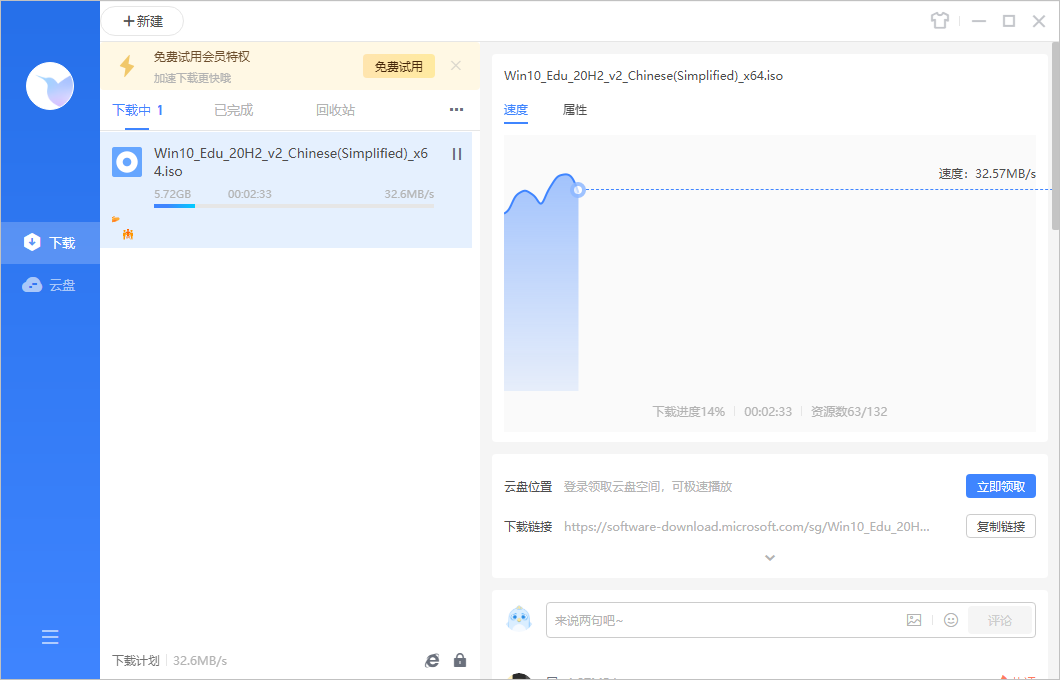The width and height of the screenshot is (1060, 680).
Task: Maximize the Xunlei window
Action: 1009,21
